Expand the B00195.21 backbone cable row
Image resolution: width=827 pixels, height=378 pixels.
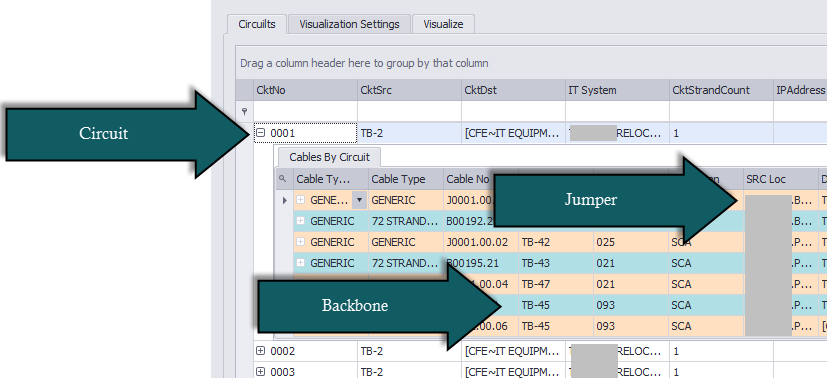tap(301, 263)
